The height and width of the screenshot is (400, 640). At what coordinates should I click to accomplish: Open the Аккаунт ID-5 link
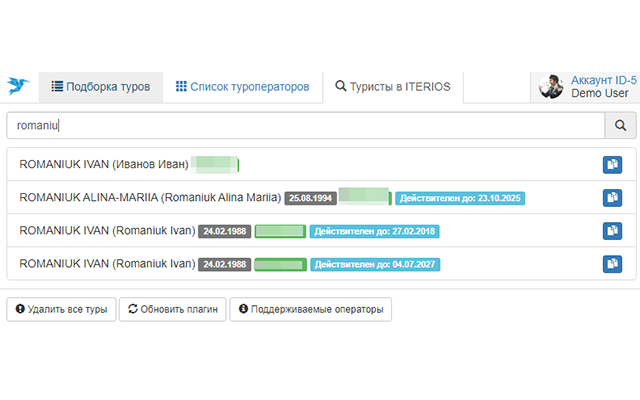pyautogui.click(x=603, y=80)
